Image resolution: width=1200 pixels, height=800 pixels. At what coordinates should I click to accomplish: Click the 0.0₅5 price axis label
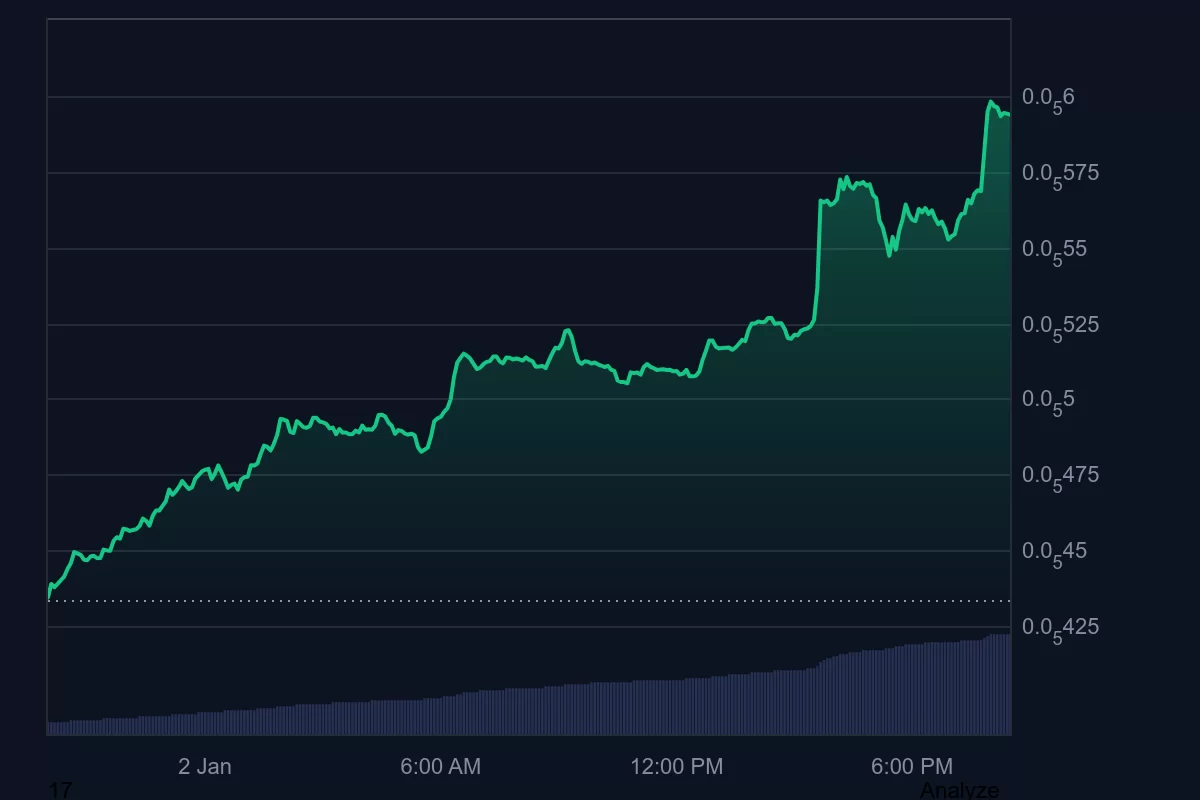pos(1048,401)
